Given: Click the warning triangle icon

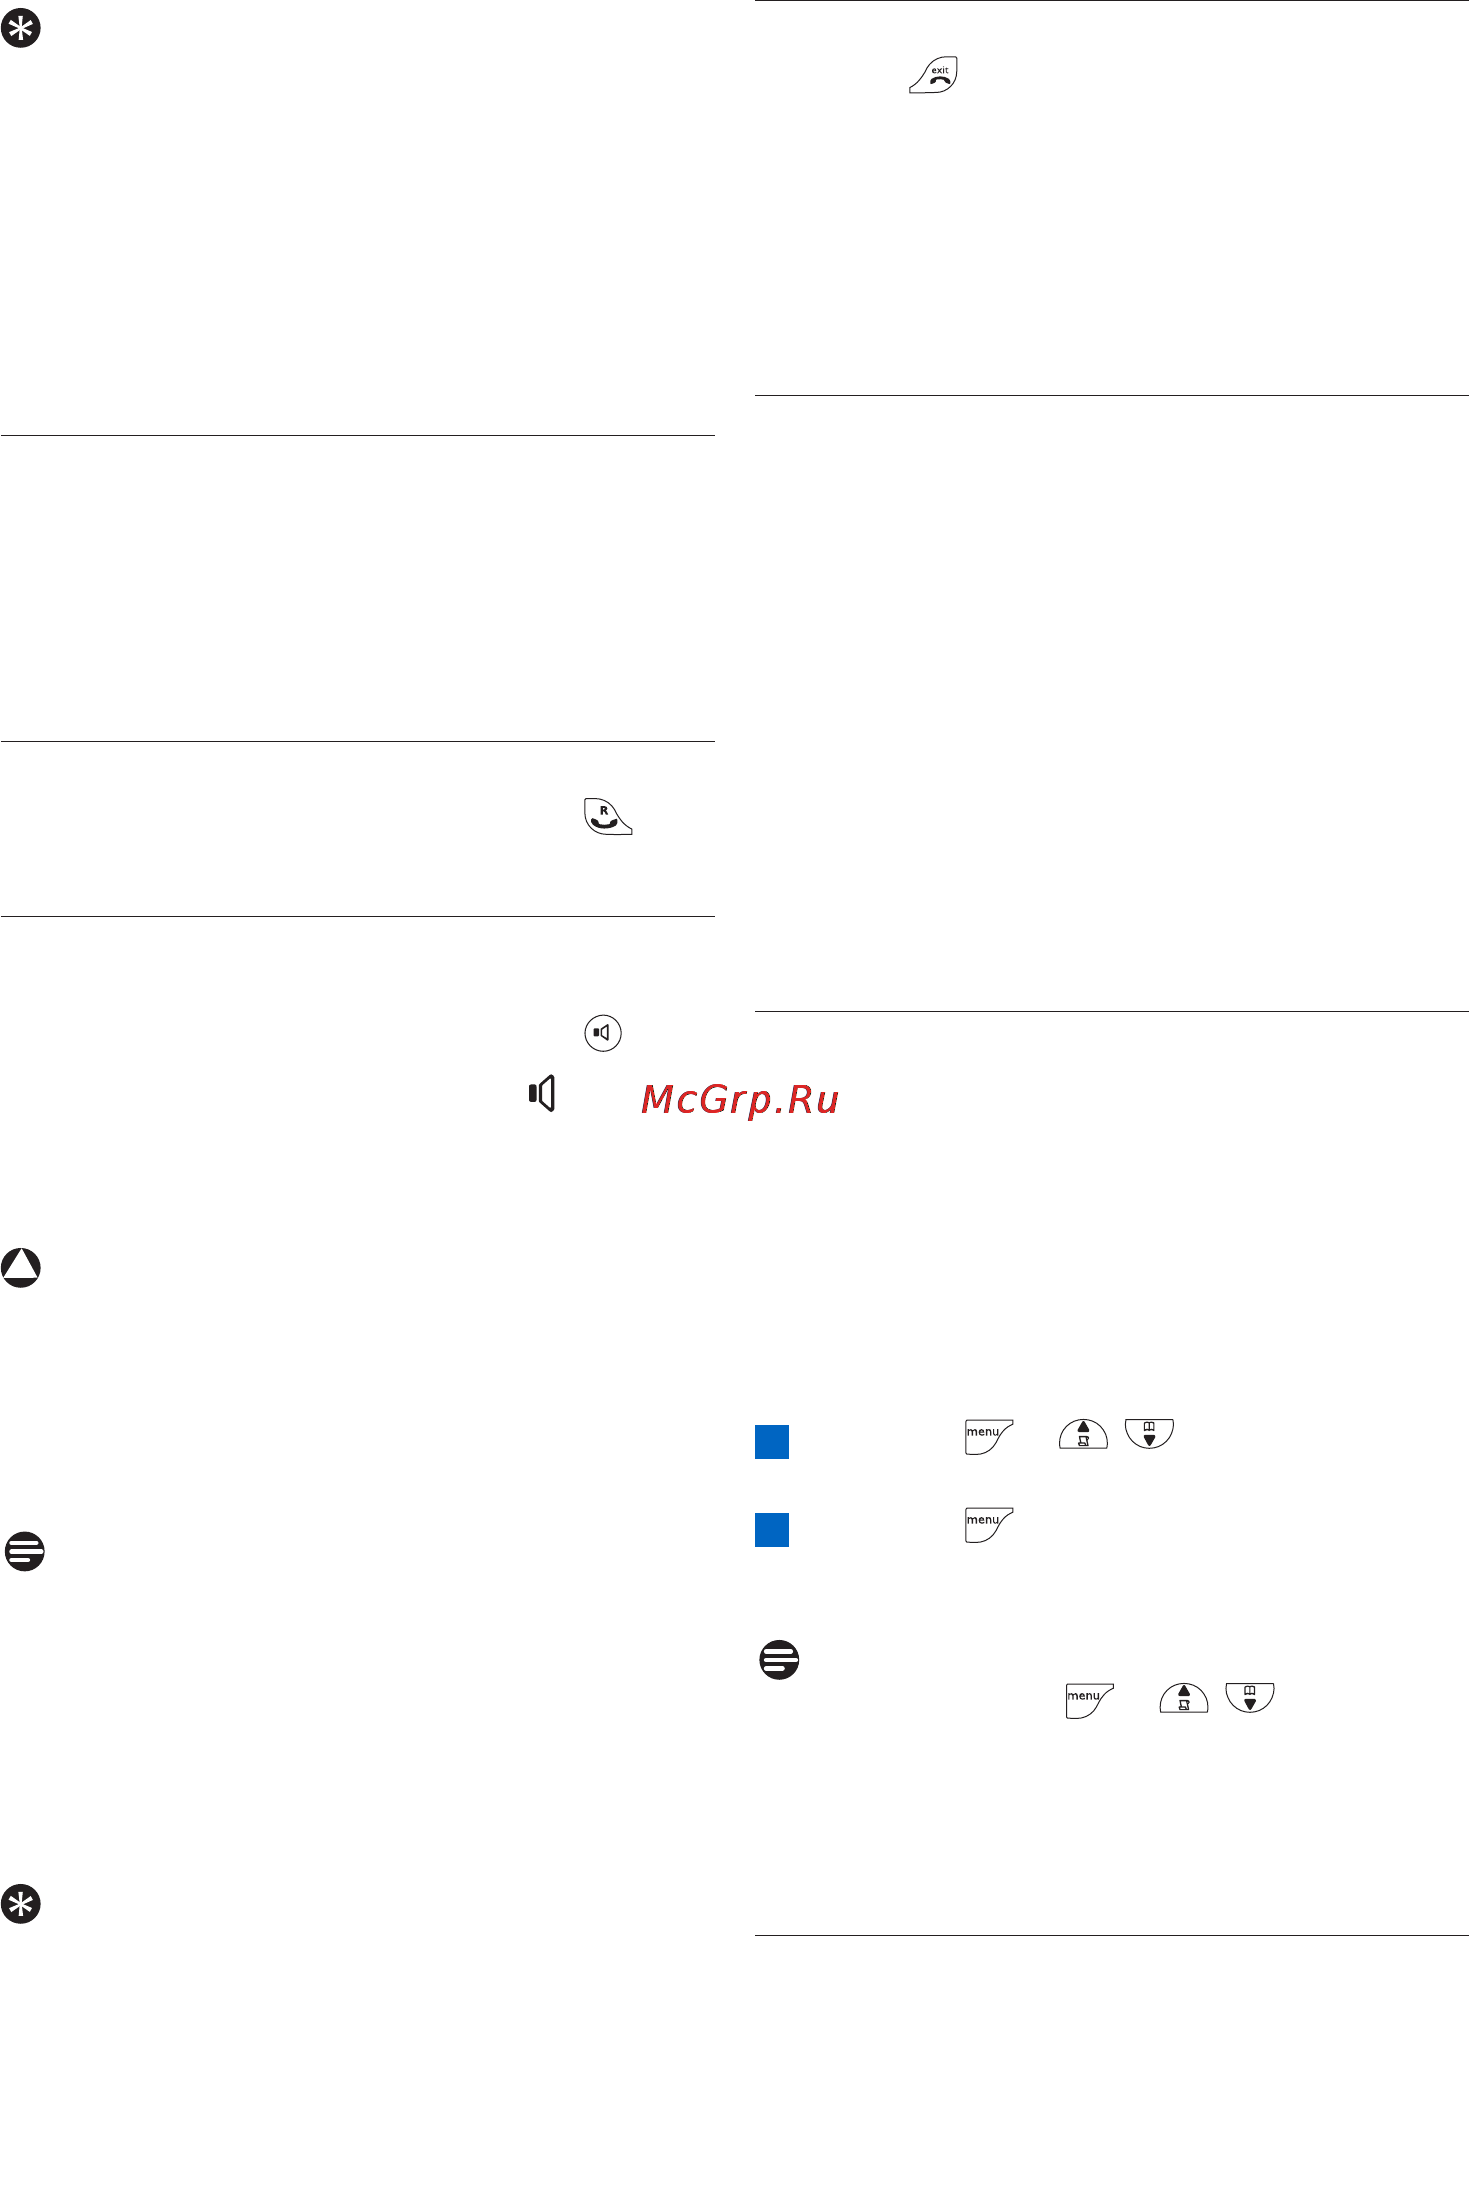Looking at the screenshot, I should (21, 1267).
